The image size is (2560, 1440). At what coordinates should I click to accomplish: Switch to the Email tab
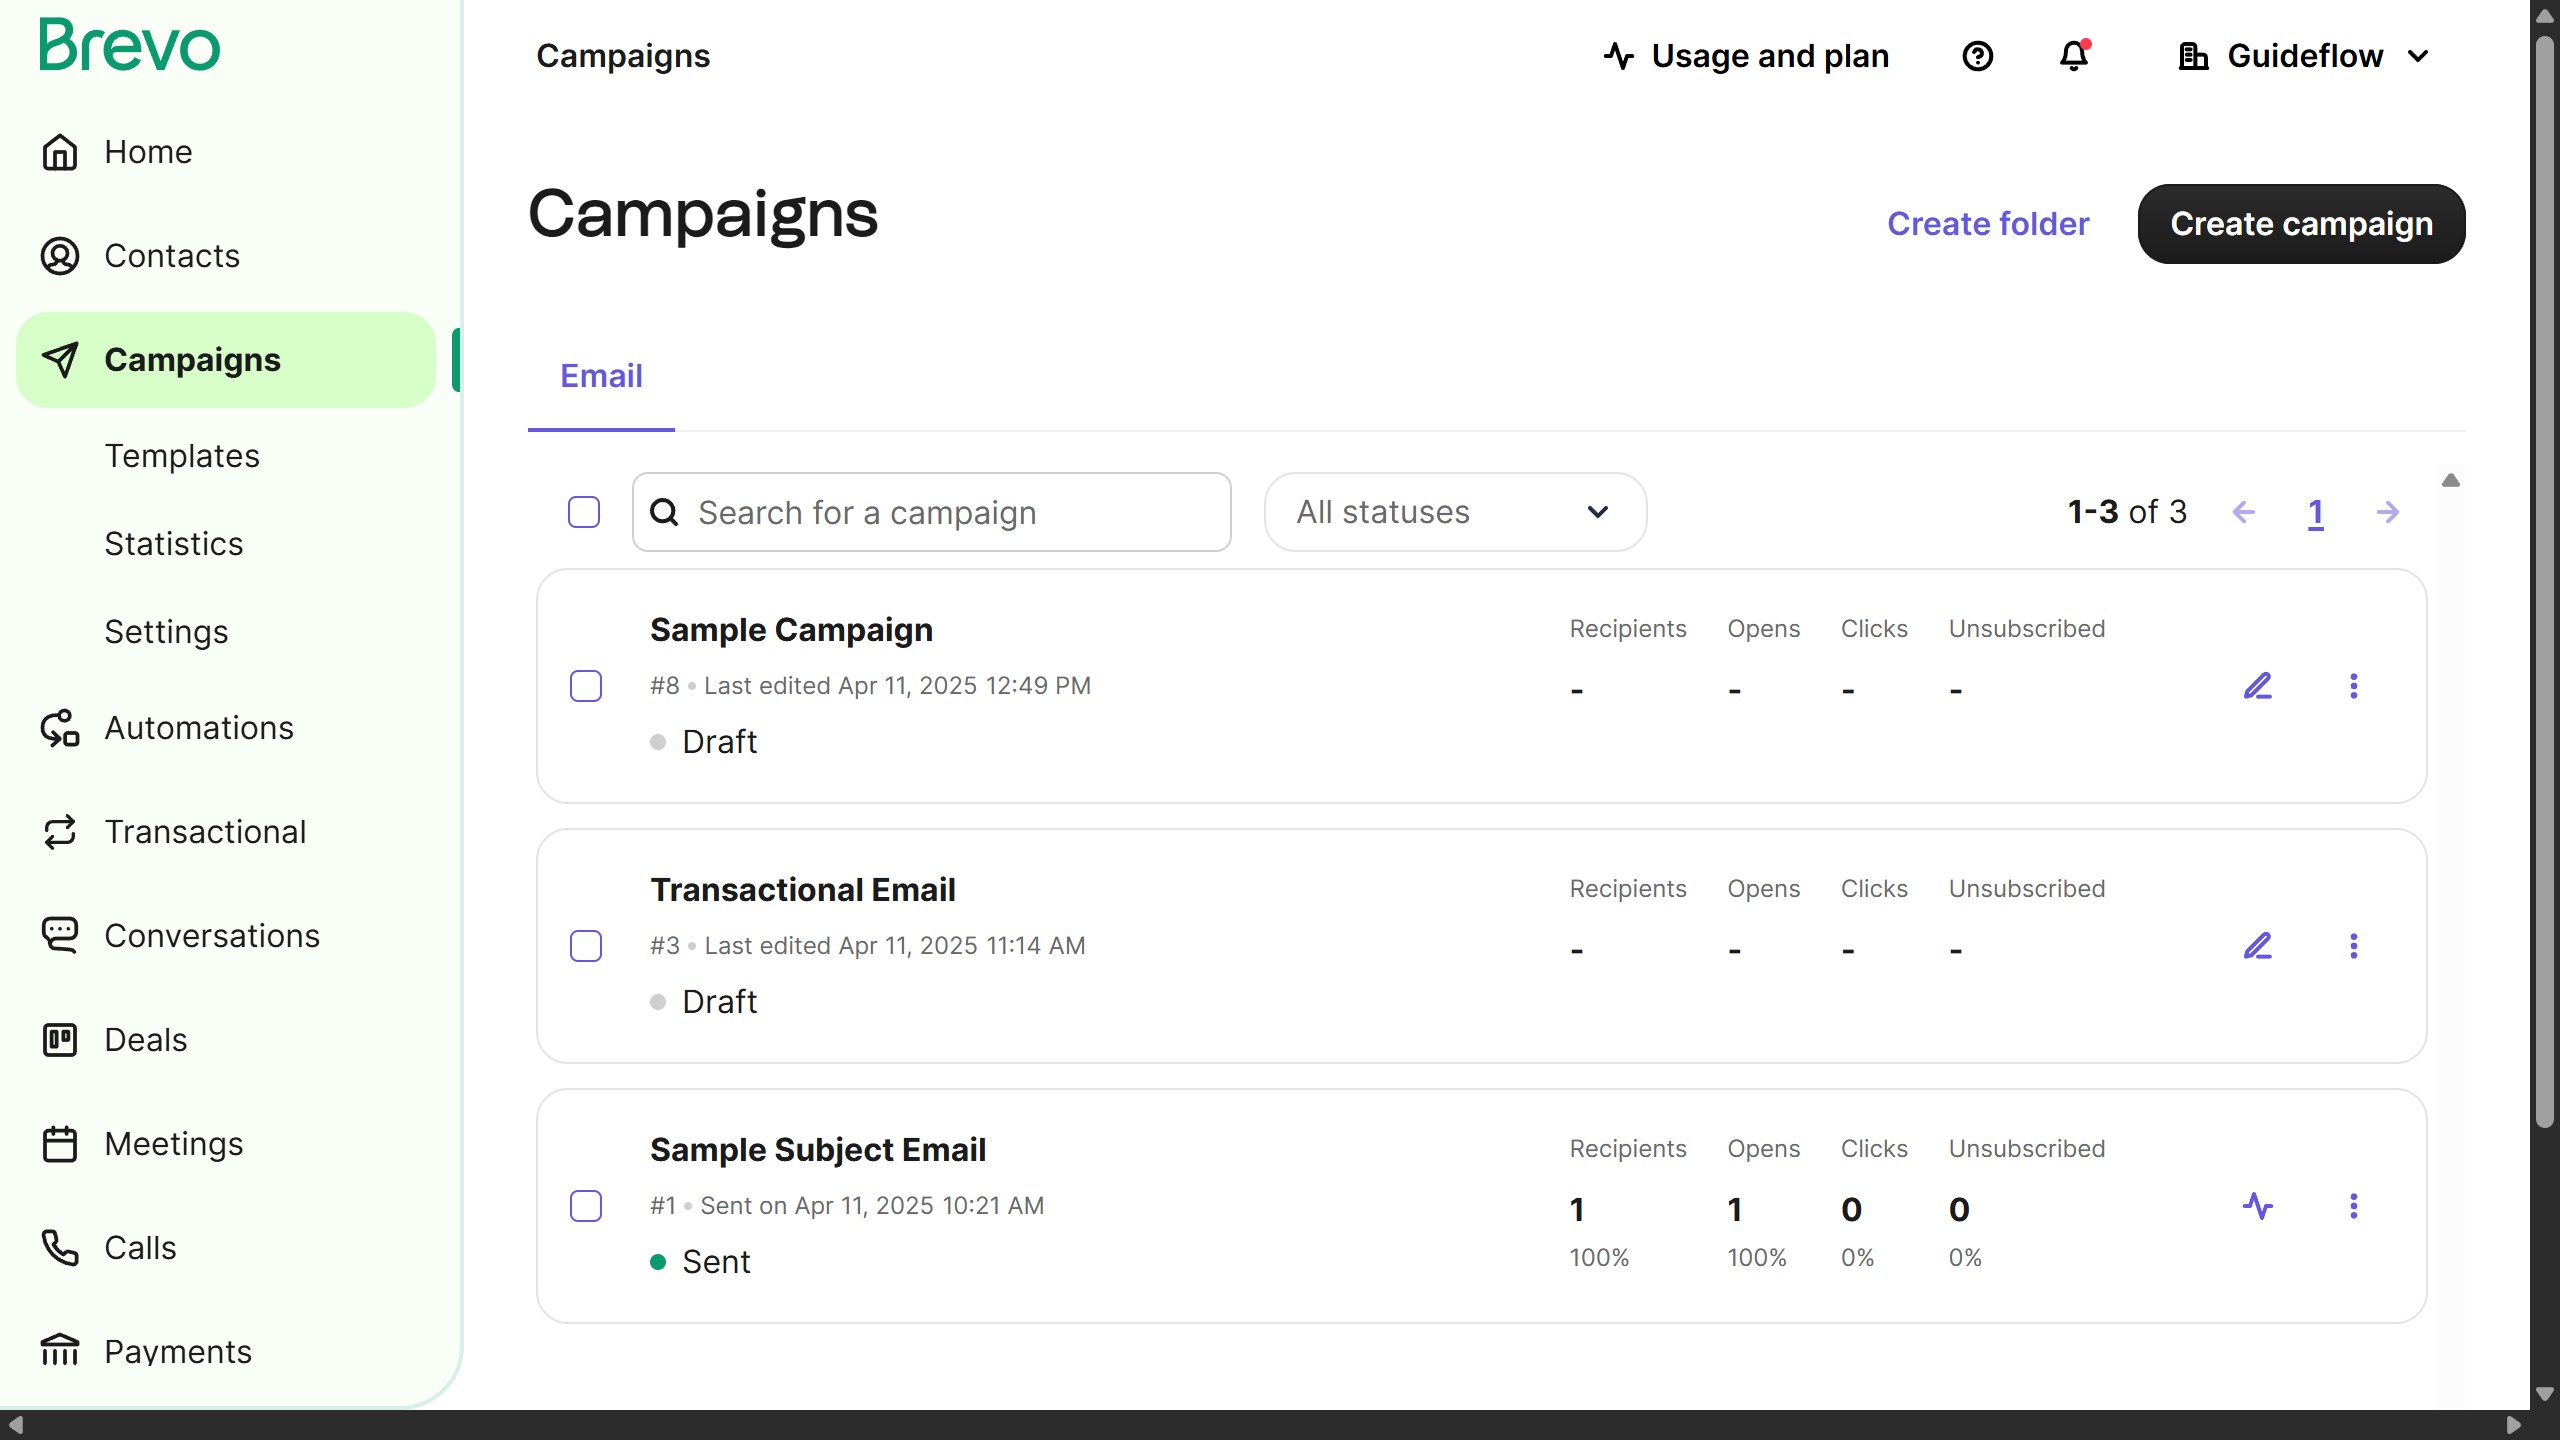point(601,376)
